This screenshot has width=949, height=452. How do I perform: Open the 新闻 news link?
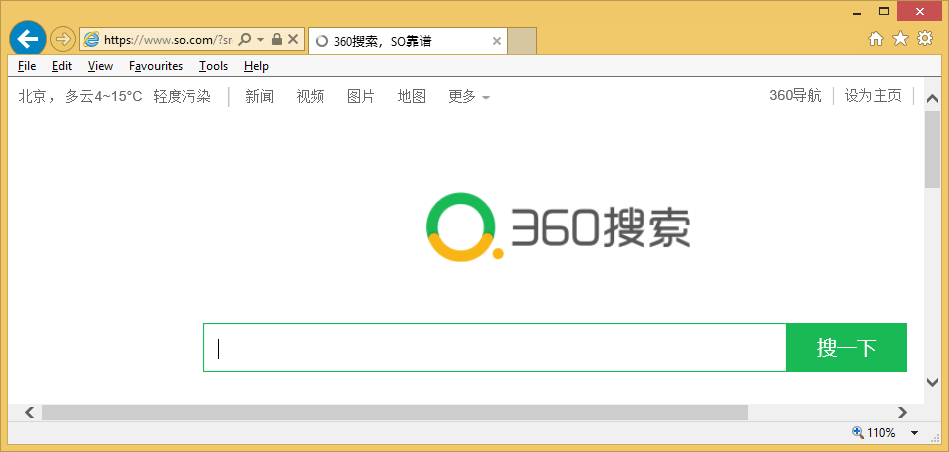pos(260,96)
